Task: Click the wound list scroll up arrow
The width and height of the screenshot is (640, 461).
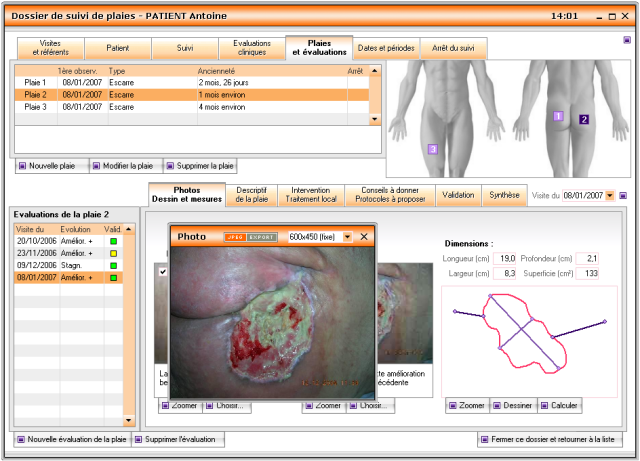Action: (x=375, y=71)
